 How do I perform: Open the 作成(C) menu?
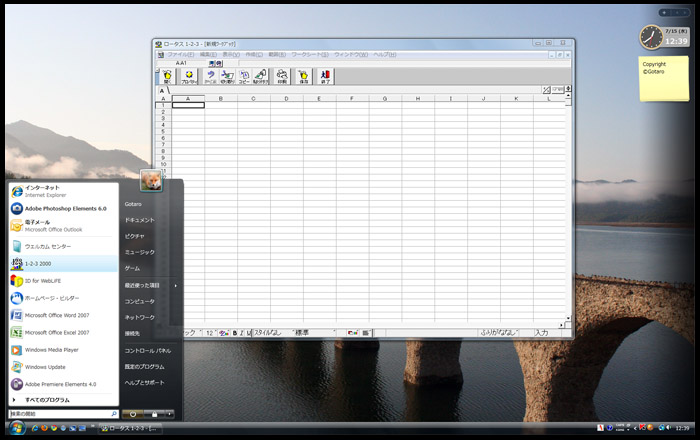click(x=254, y=54)
